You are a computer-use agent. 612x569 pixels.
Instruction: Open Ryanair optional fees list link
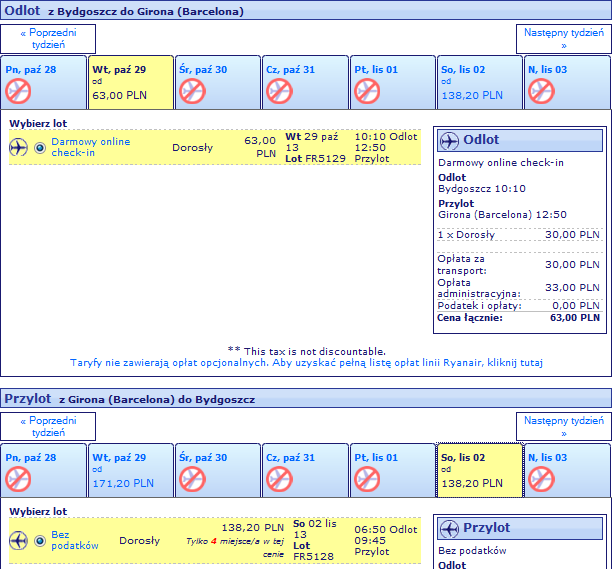[306, 363]
